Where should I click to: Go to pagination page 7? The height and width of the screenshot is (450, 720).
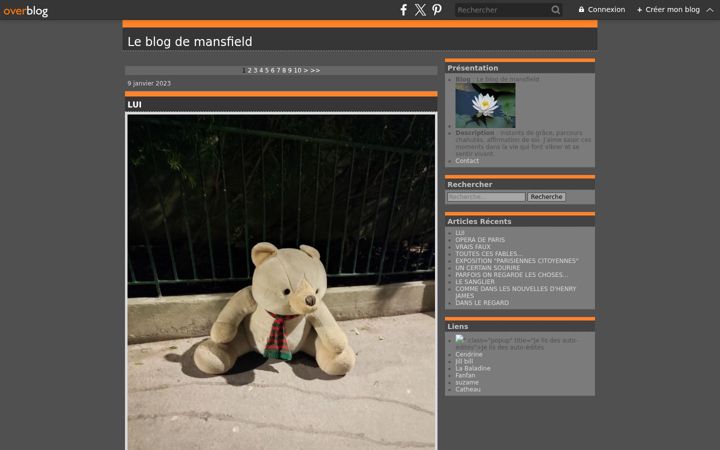278,70
